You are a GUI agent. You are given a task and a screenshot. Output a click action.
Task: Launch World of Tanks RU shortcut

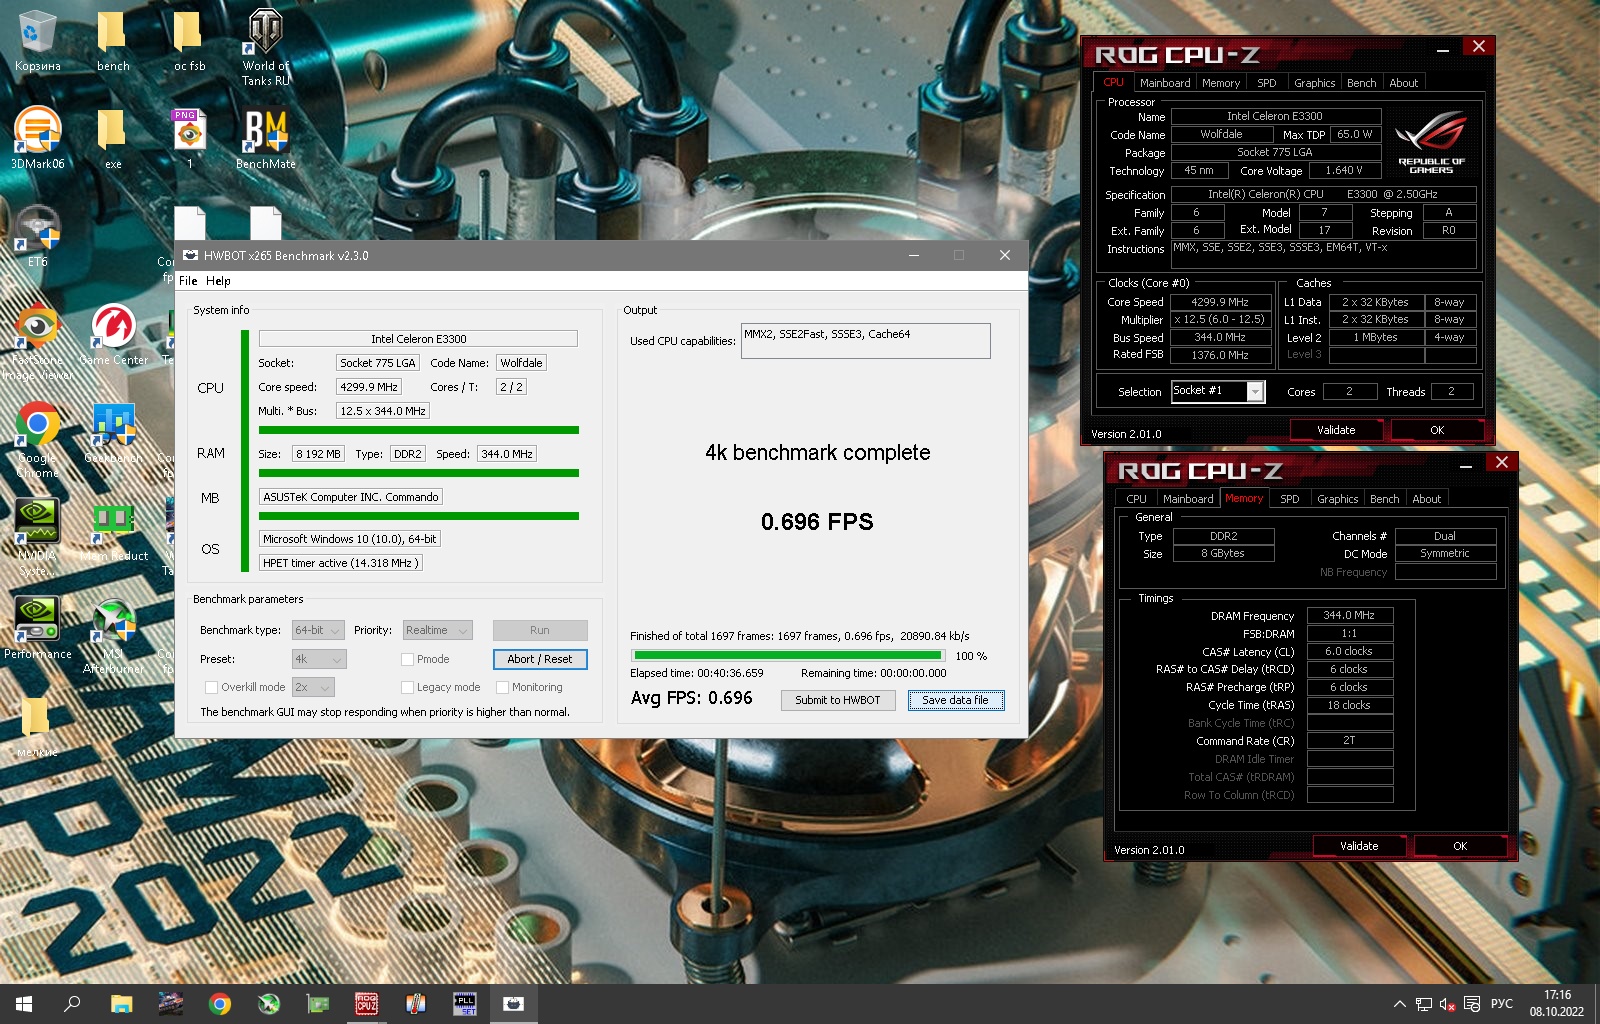[x=265, y=47]
